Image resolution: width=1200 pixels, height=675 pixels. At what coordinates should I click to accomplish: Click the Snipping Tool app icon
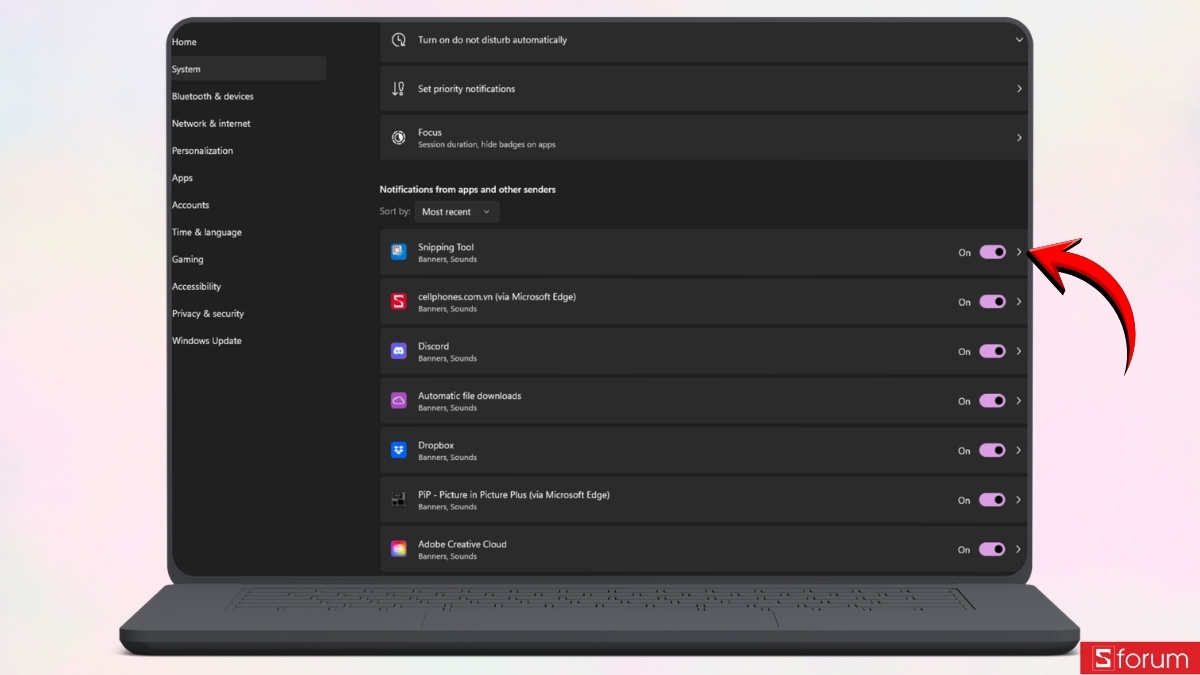pyautogui.click(x=398, y=252)
